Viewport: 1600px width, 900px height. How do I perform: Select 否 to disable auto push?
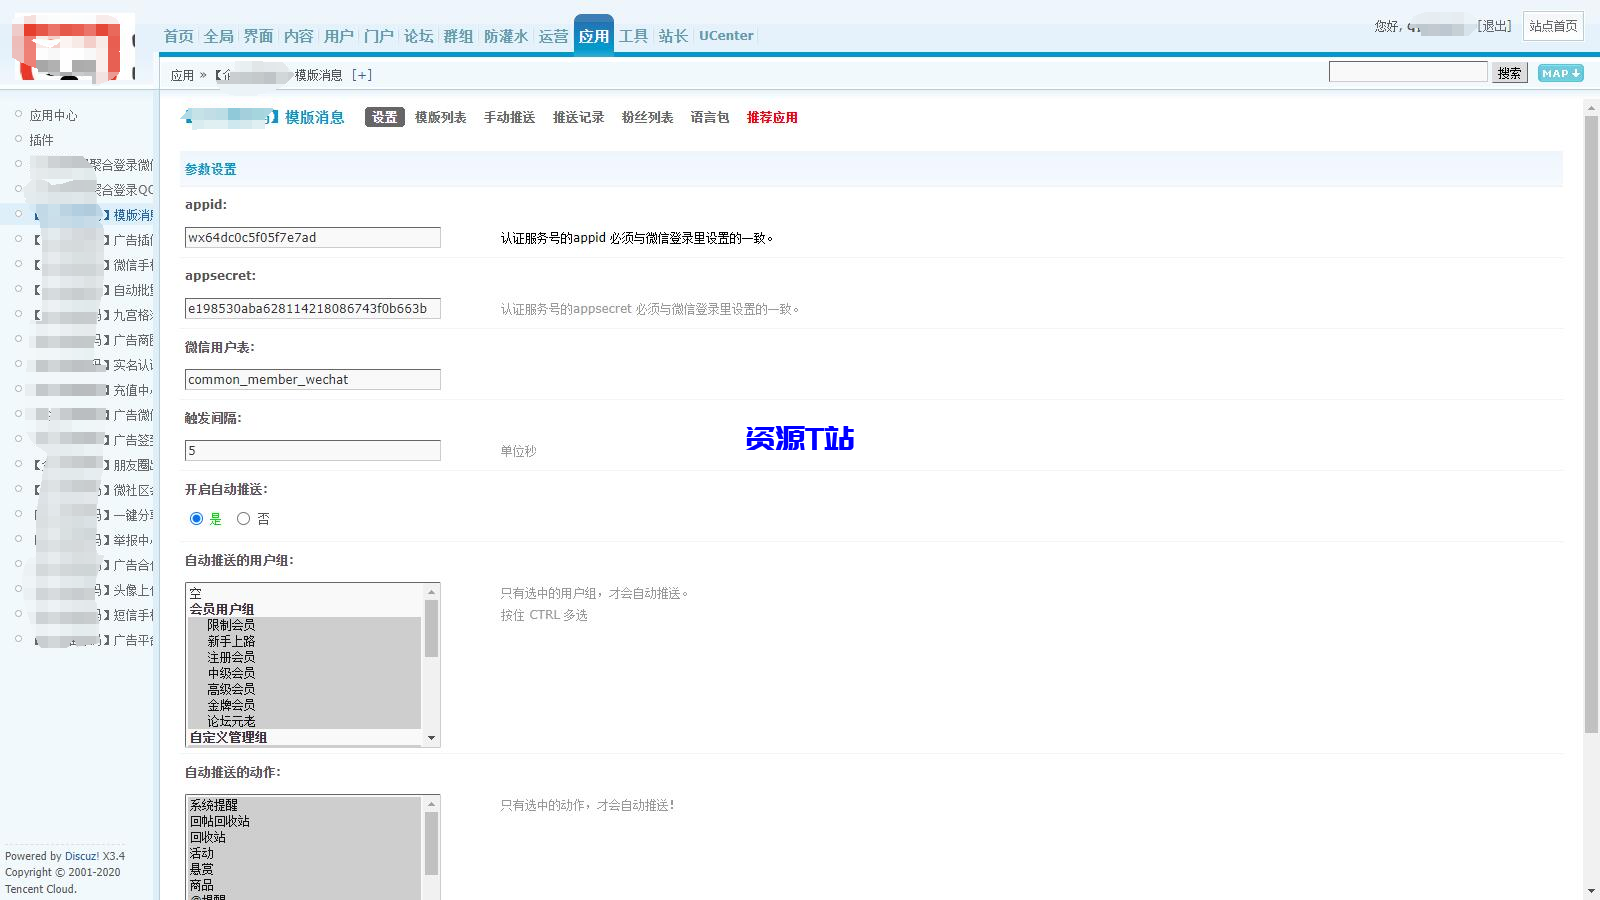(x=243, y=518)
